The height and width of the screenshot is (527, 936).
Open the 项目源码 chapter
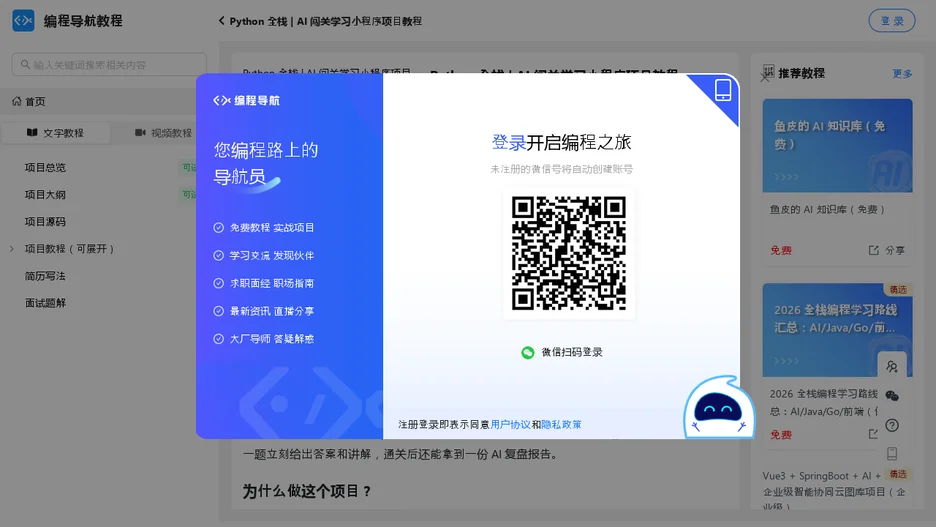tap(45, 221)
